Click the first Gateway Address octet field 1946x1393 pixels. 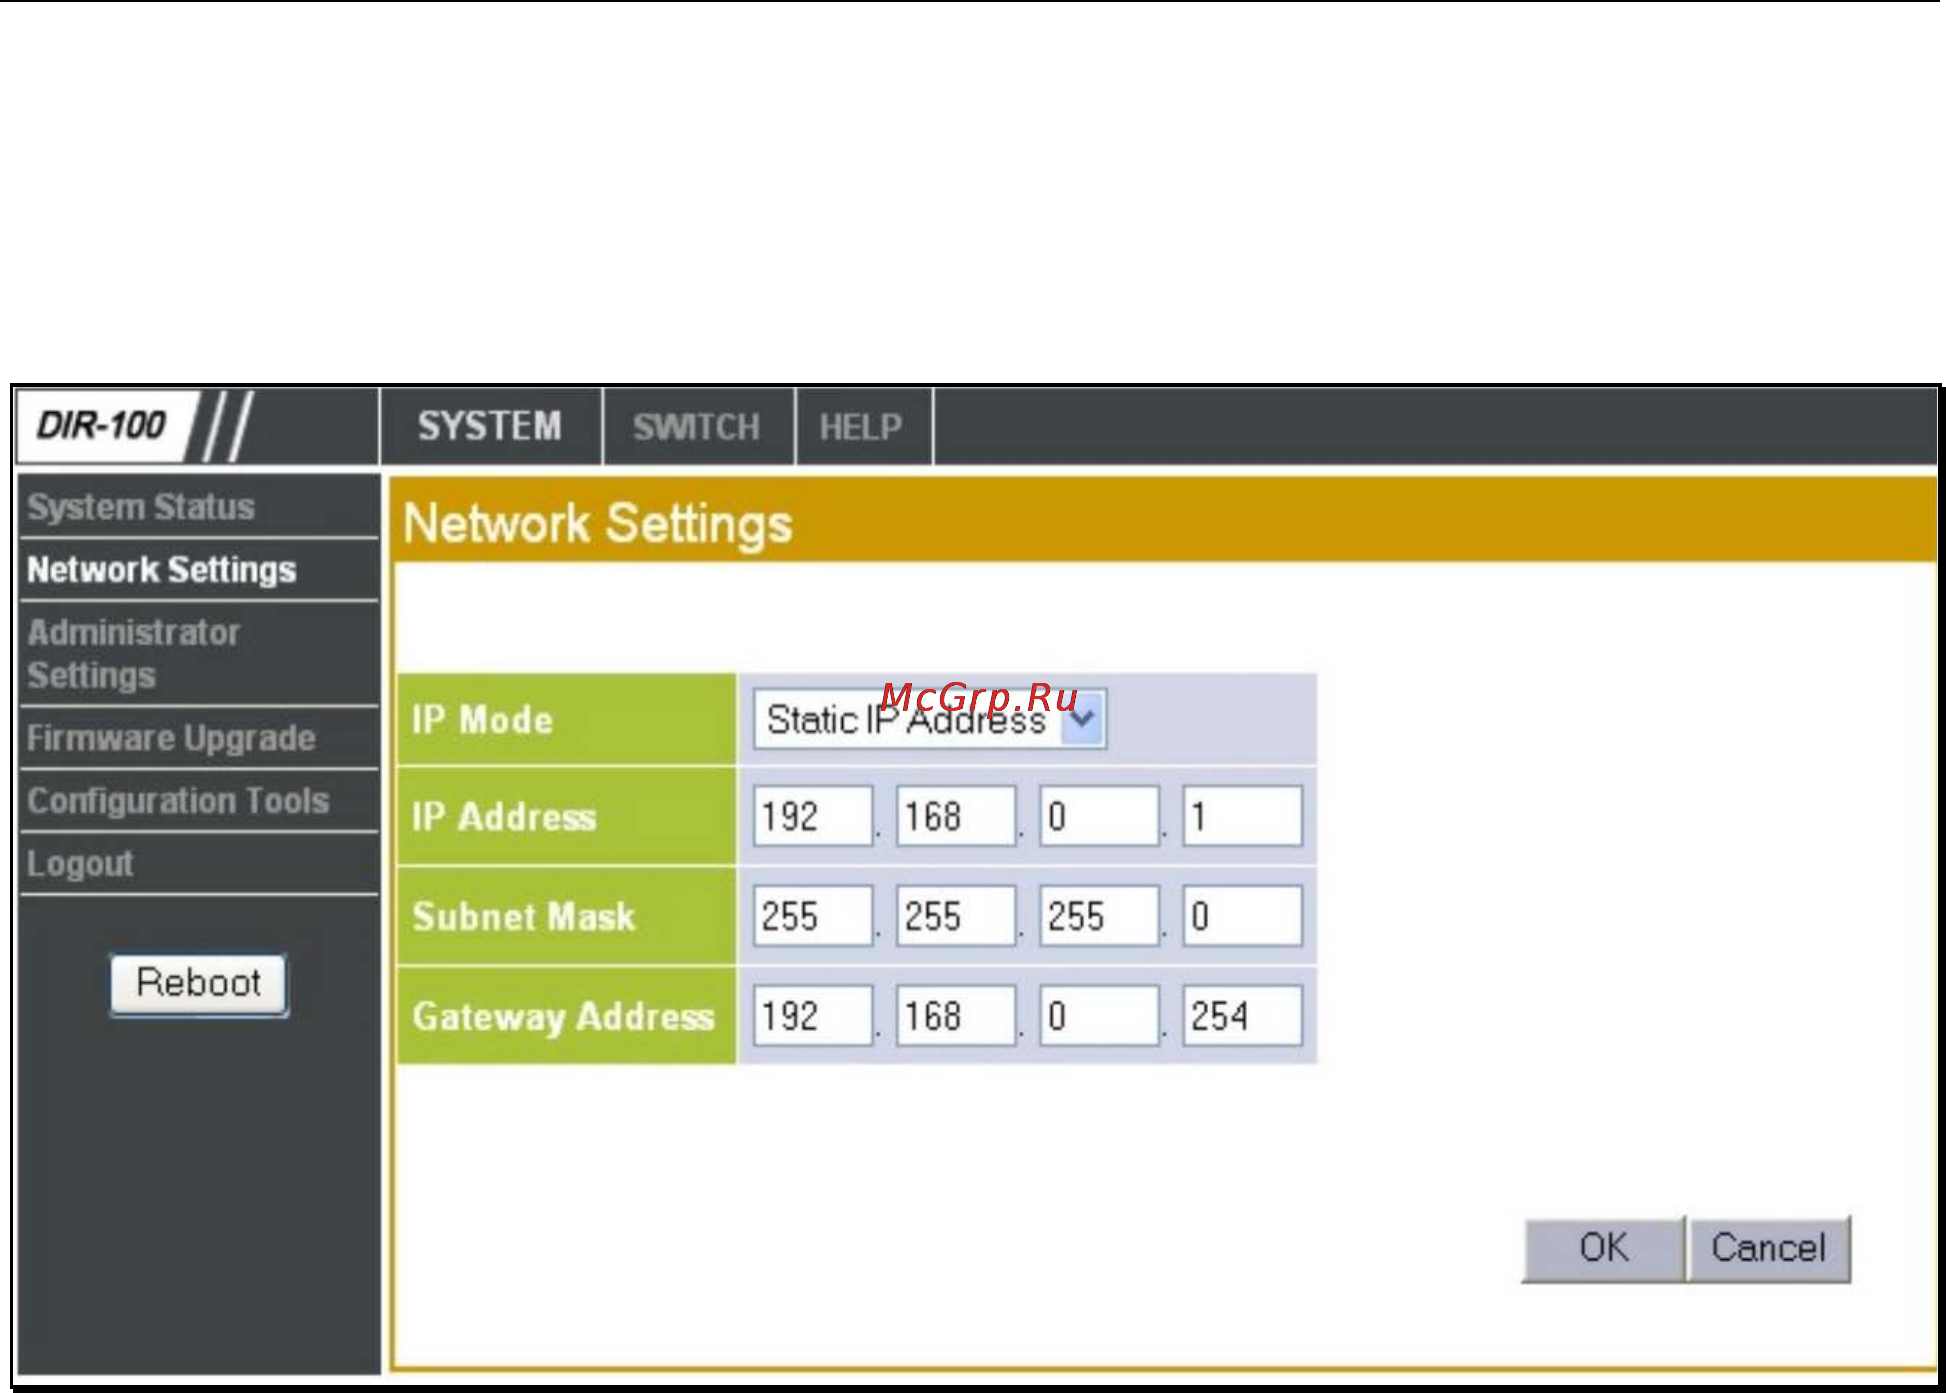tap(813, 1016)
